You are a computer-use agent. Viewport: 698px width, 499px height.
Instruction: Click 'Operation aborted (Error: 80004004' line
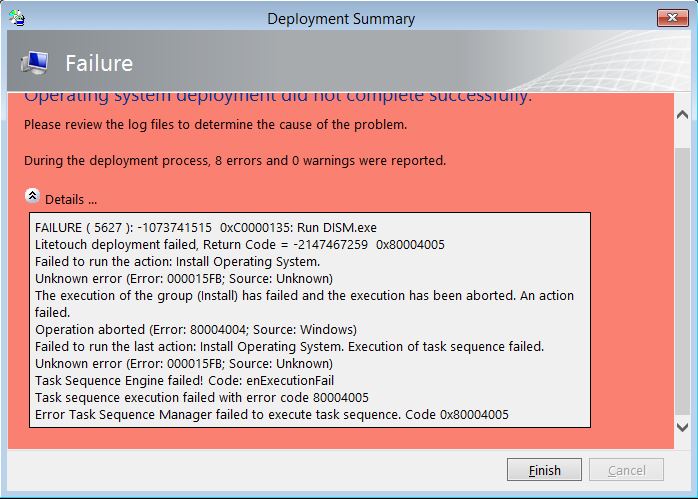pyautogui.click(x=196, y=329)
